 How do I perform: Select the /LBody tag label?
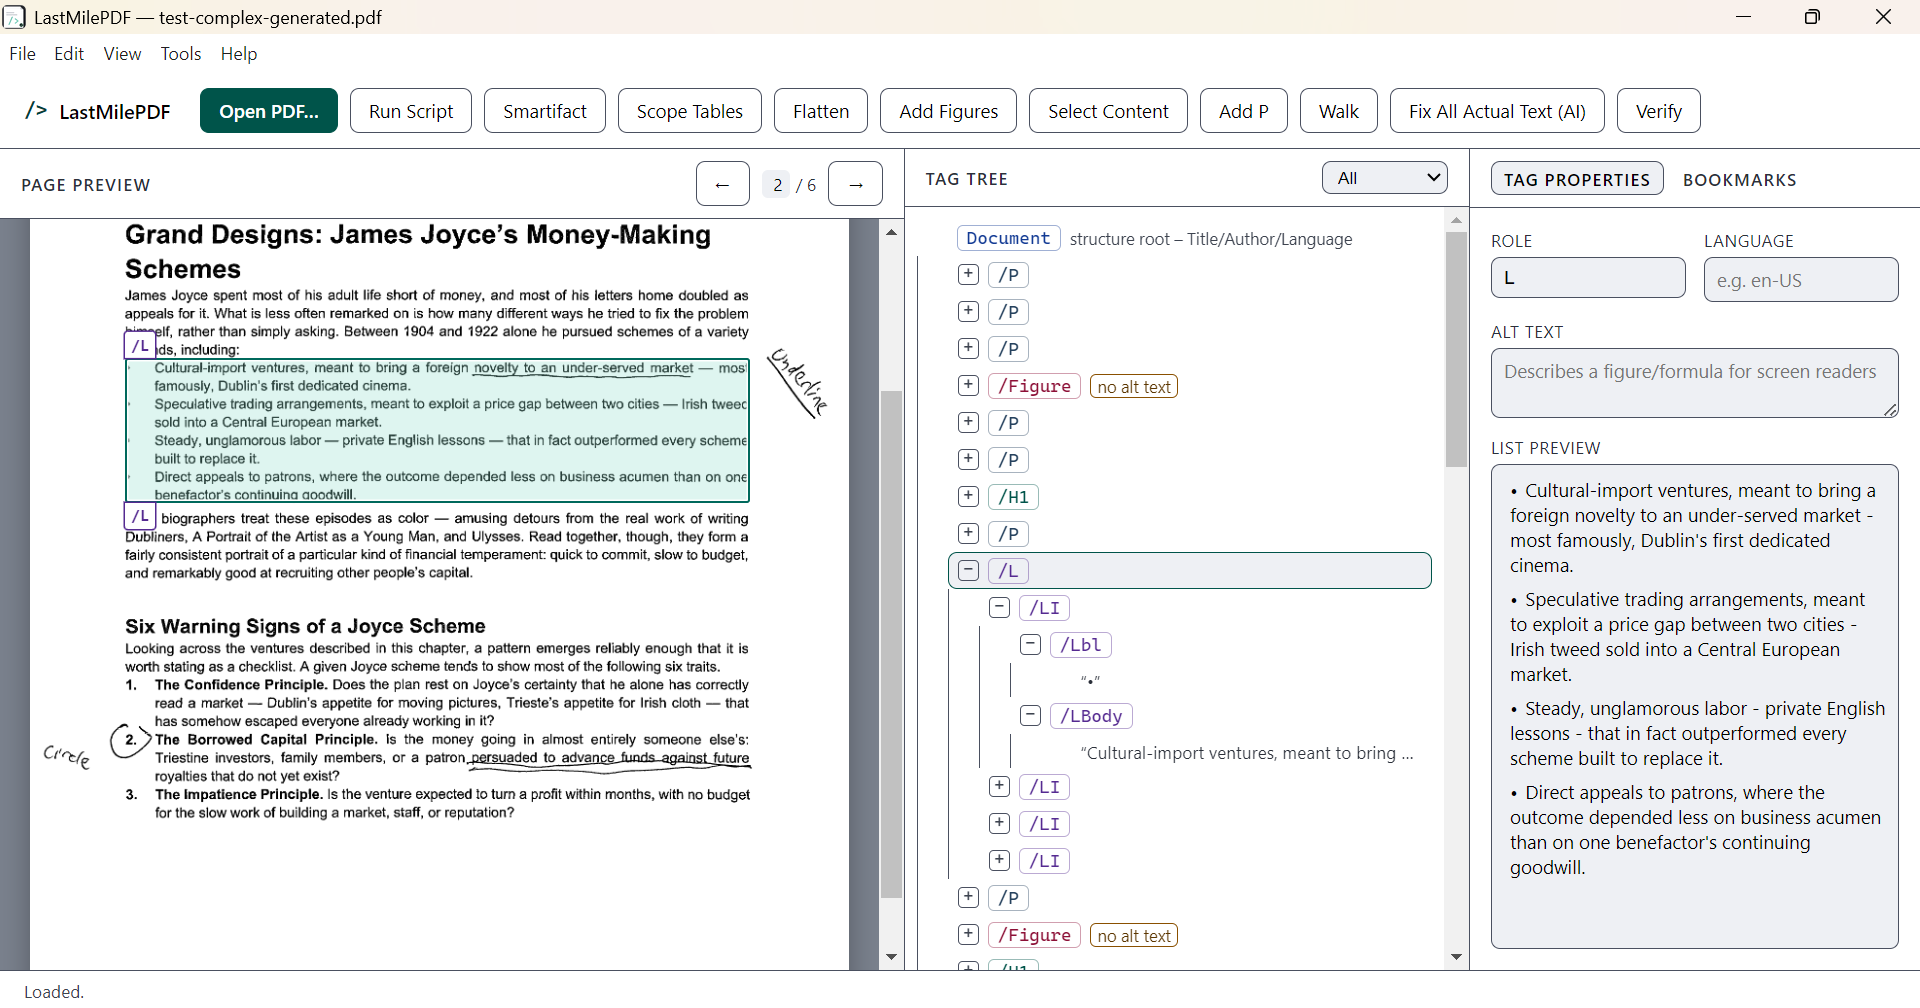tap(1091, 716)
